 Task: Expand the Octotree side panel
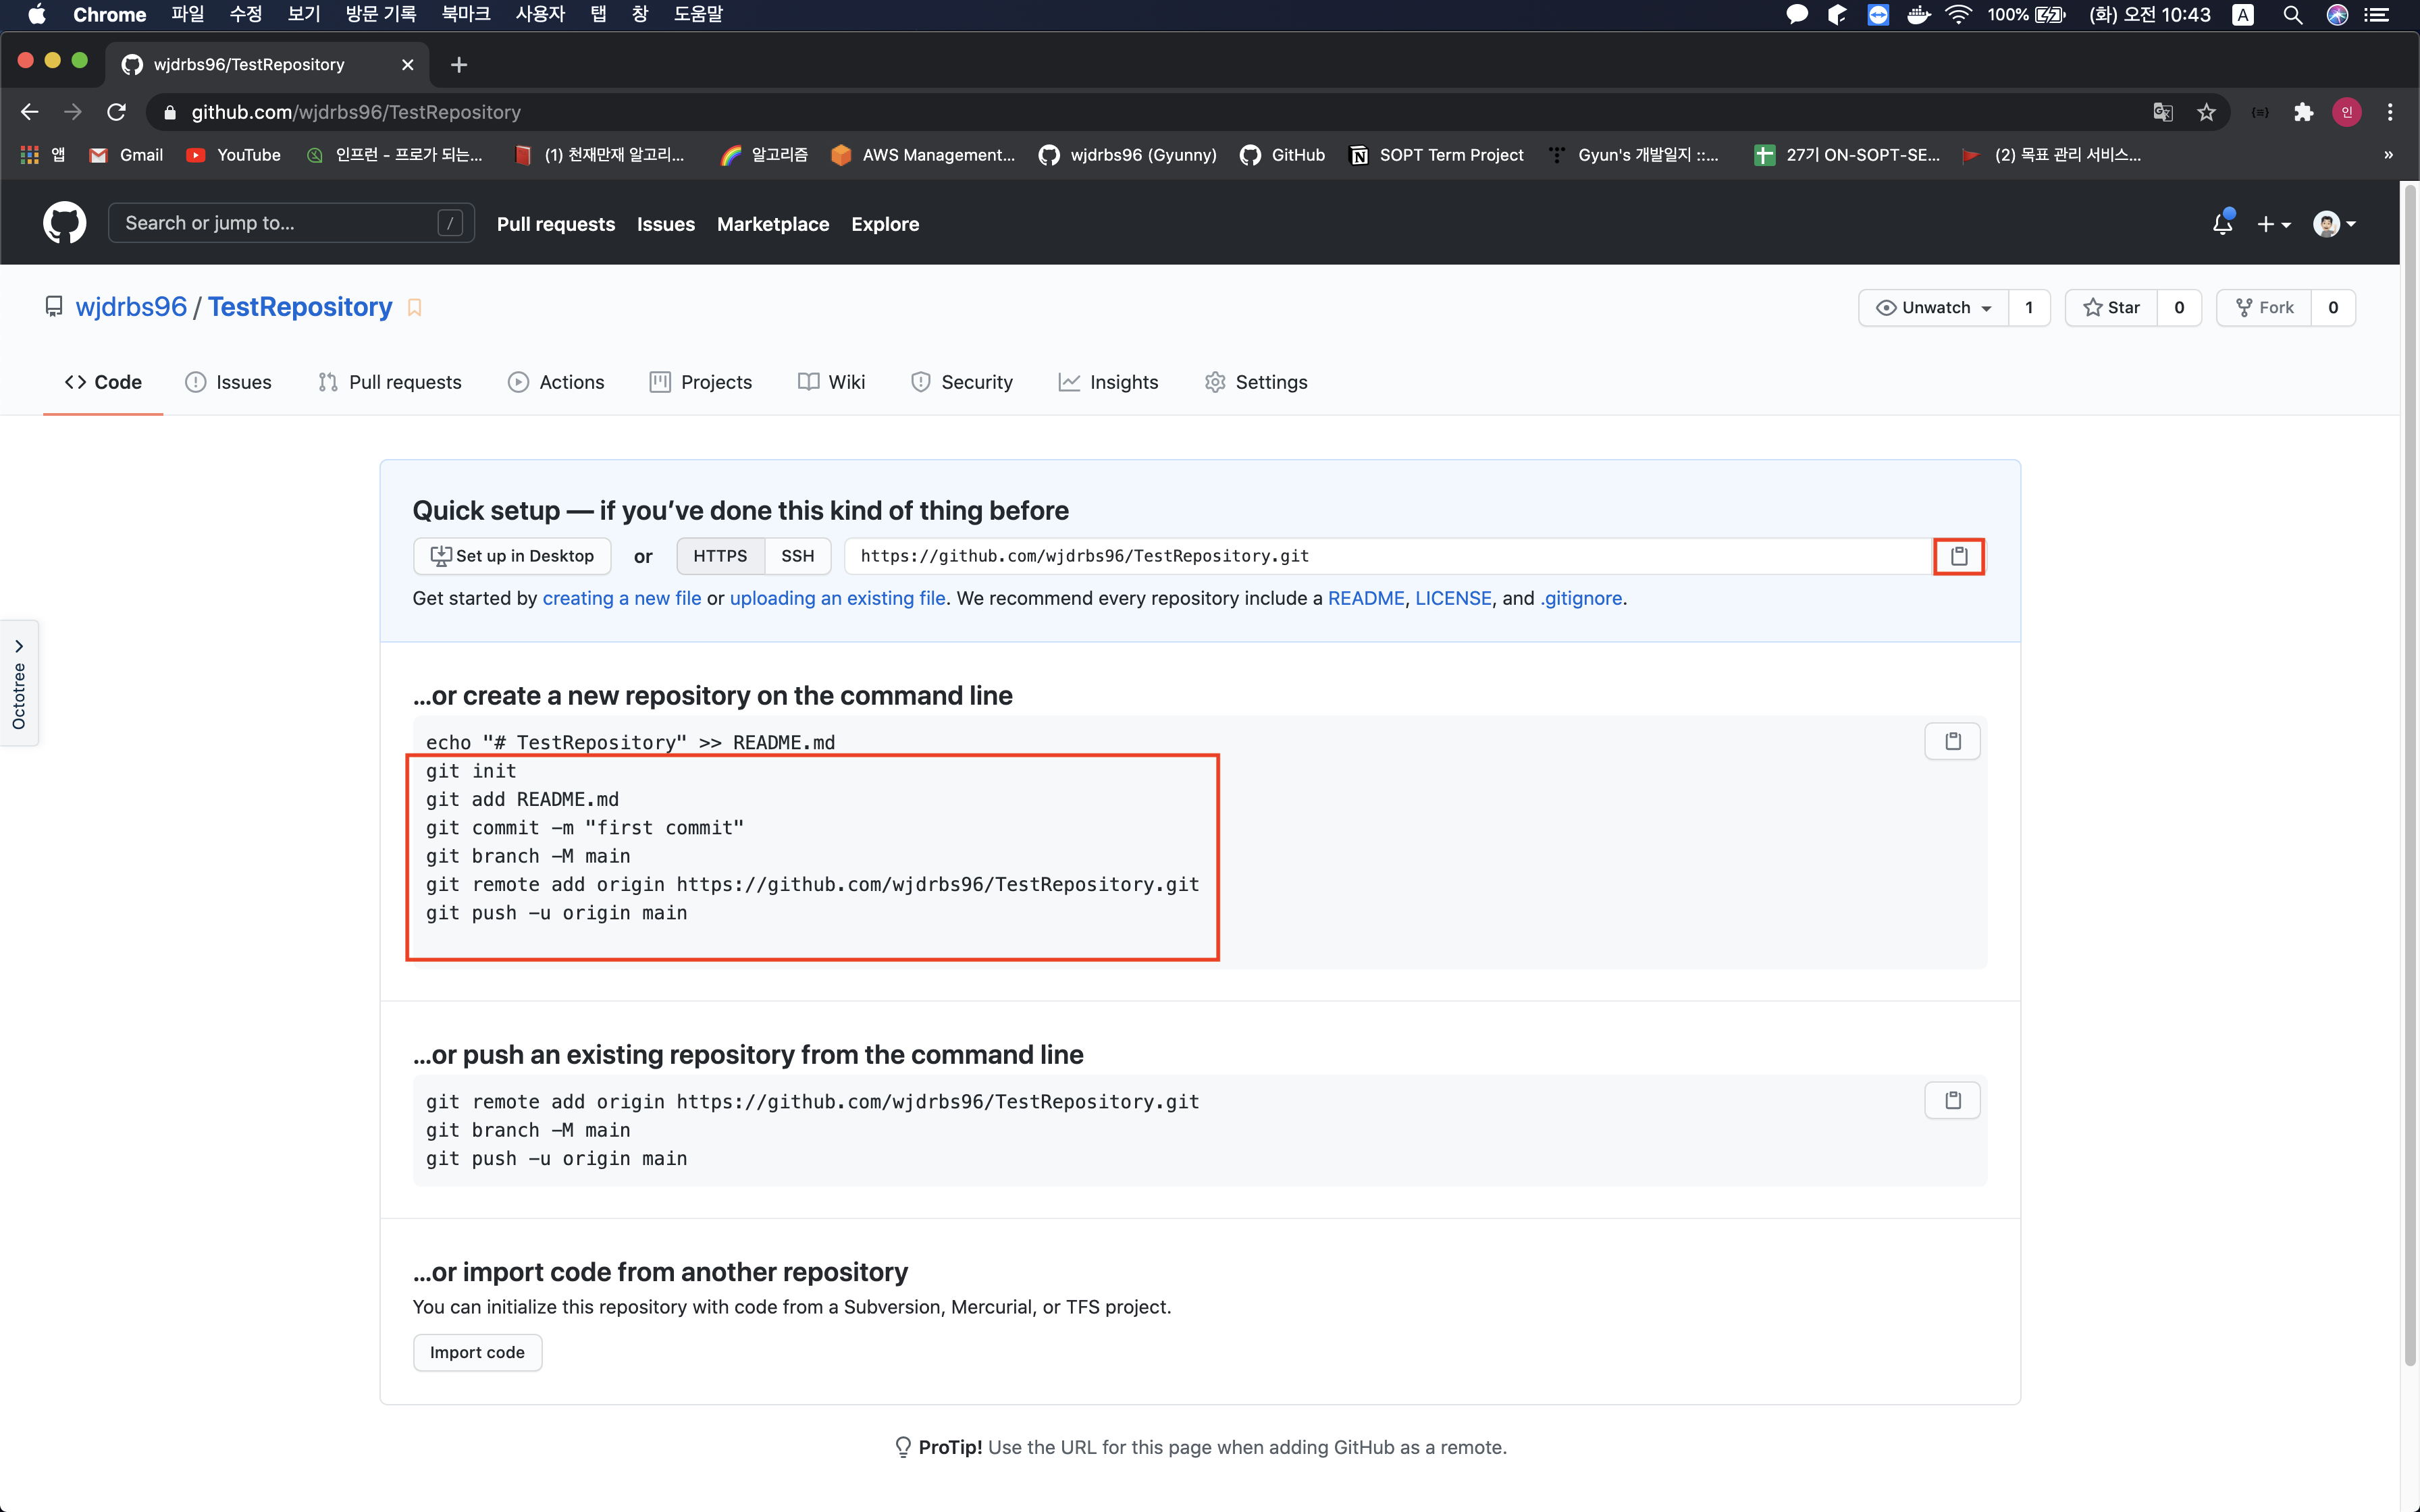pos(19,684)
